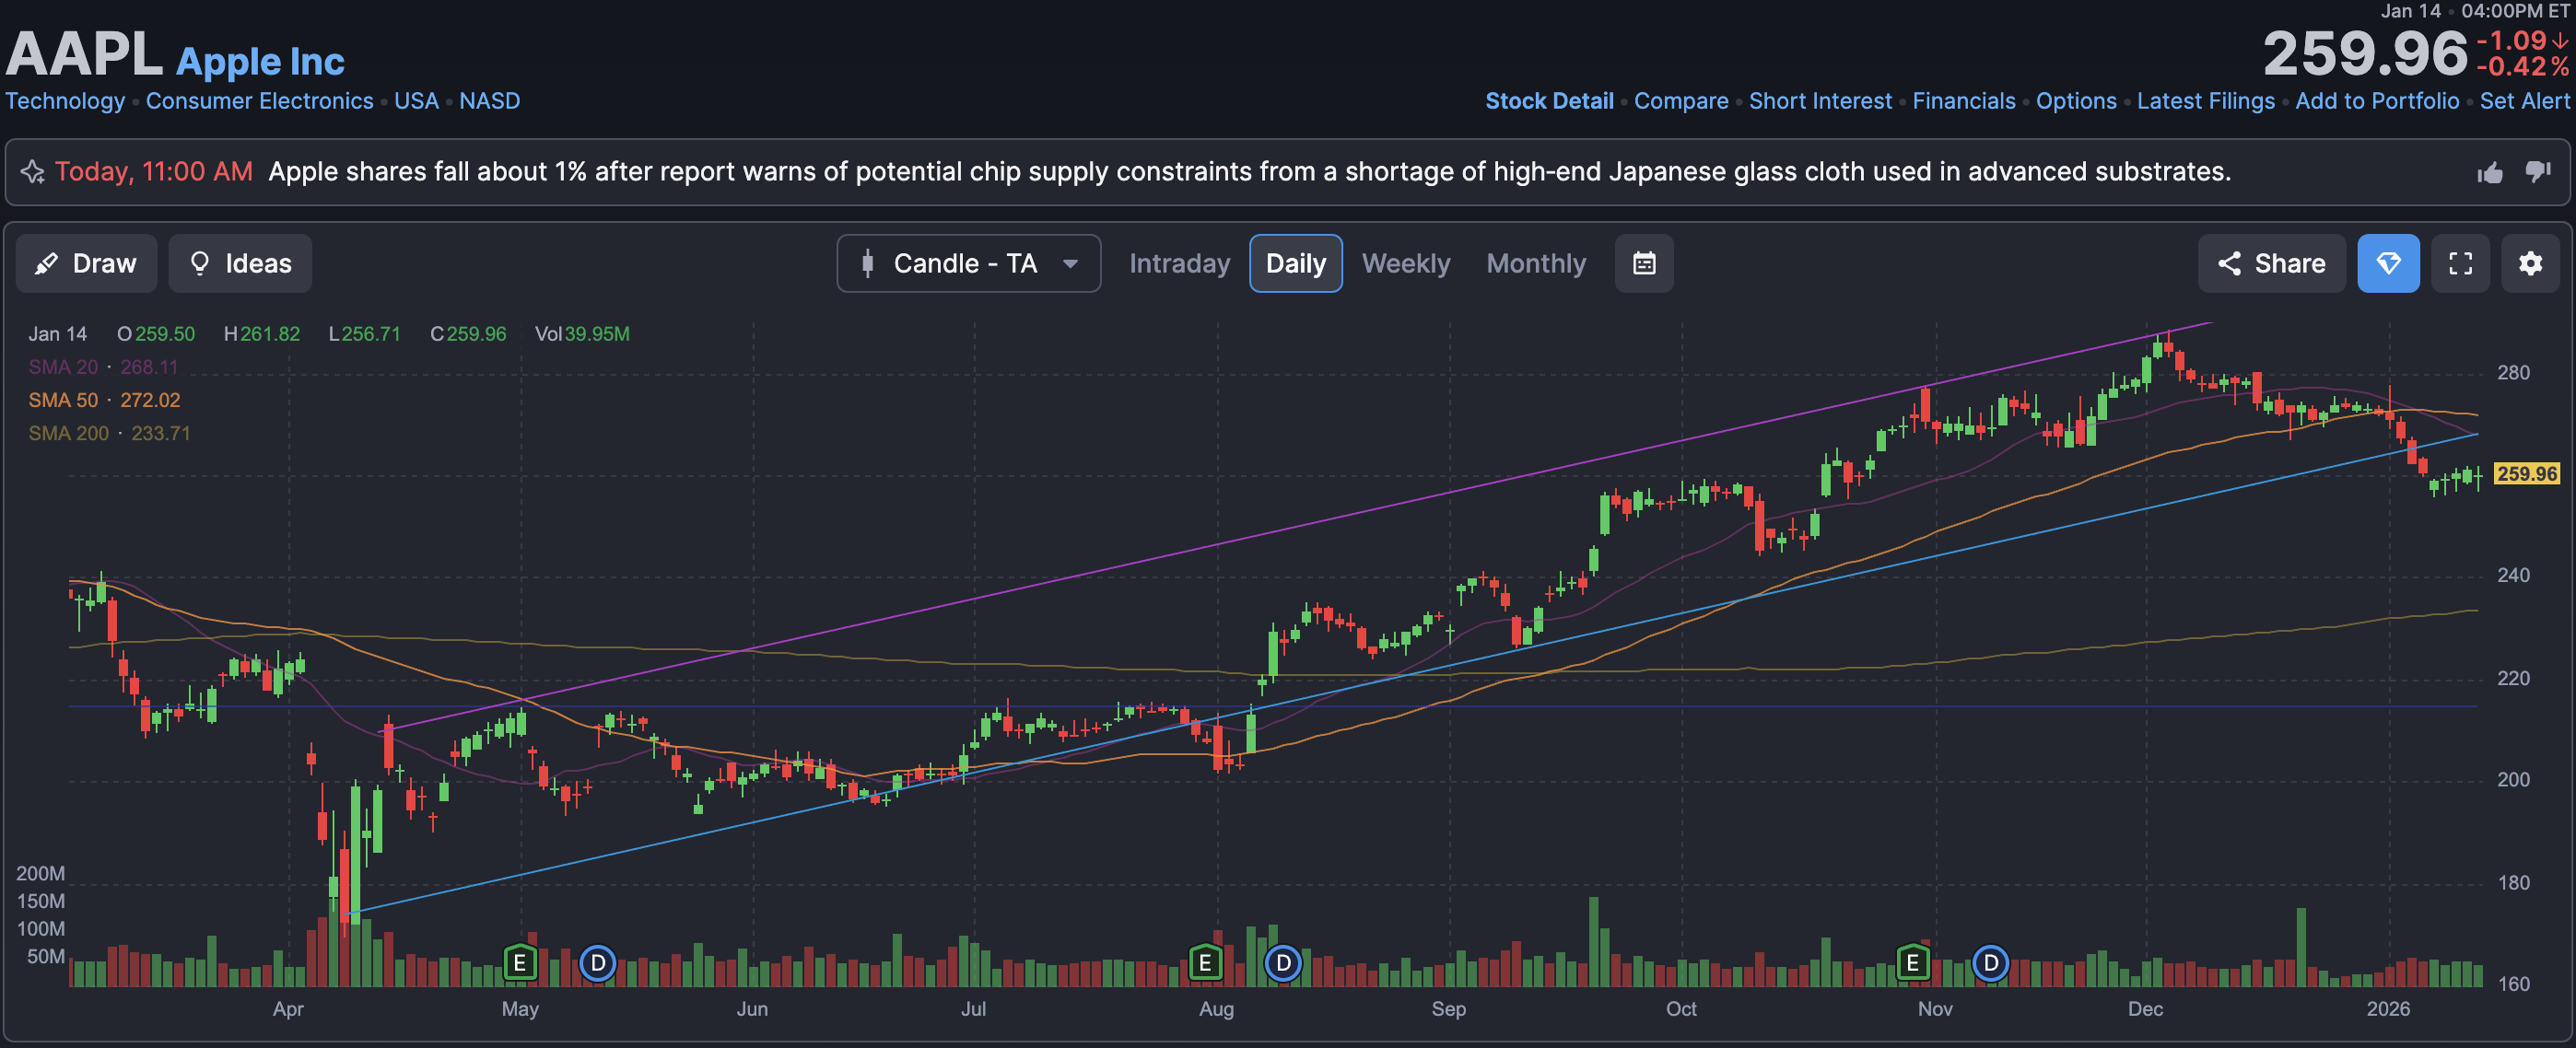Switch chart to Intraday timeframe
Screen dimensions: 2576x1048
click(x=1179, y=264)
